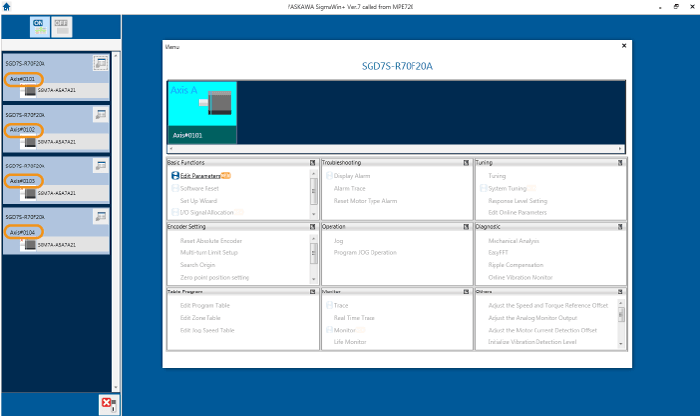Screen dimensions: 700x417
Task: Click the home icon in title bar
Action: [x=8, y=6]
